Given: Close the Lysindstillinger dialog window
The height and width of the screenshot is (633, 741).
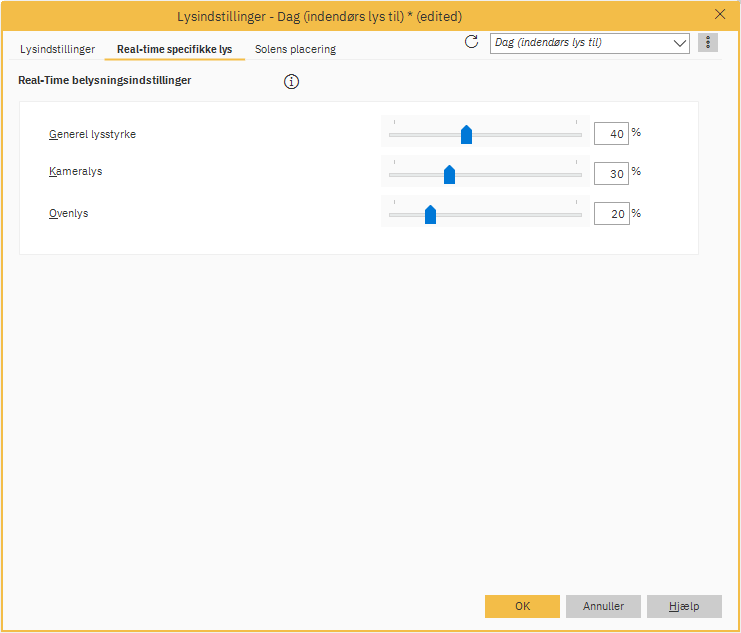Looking at the screenshot, I should (720, 15).
